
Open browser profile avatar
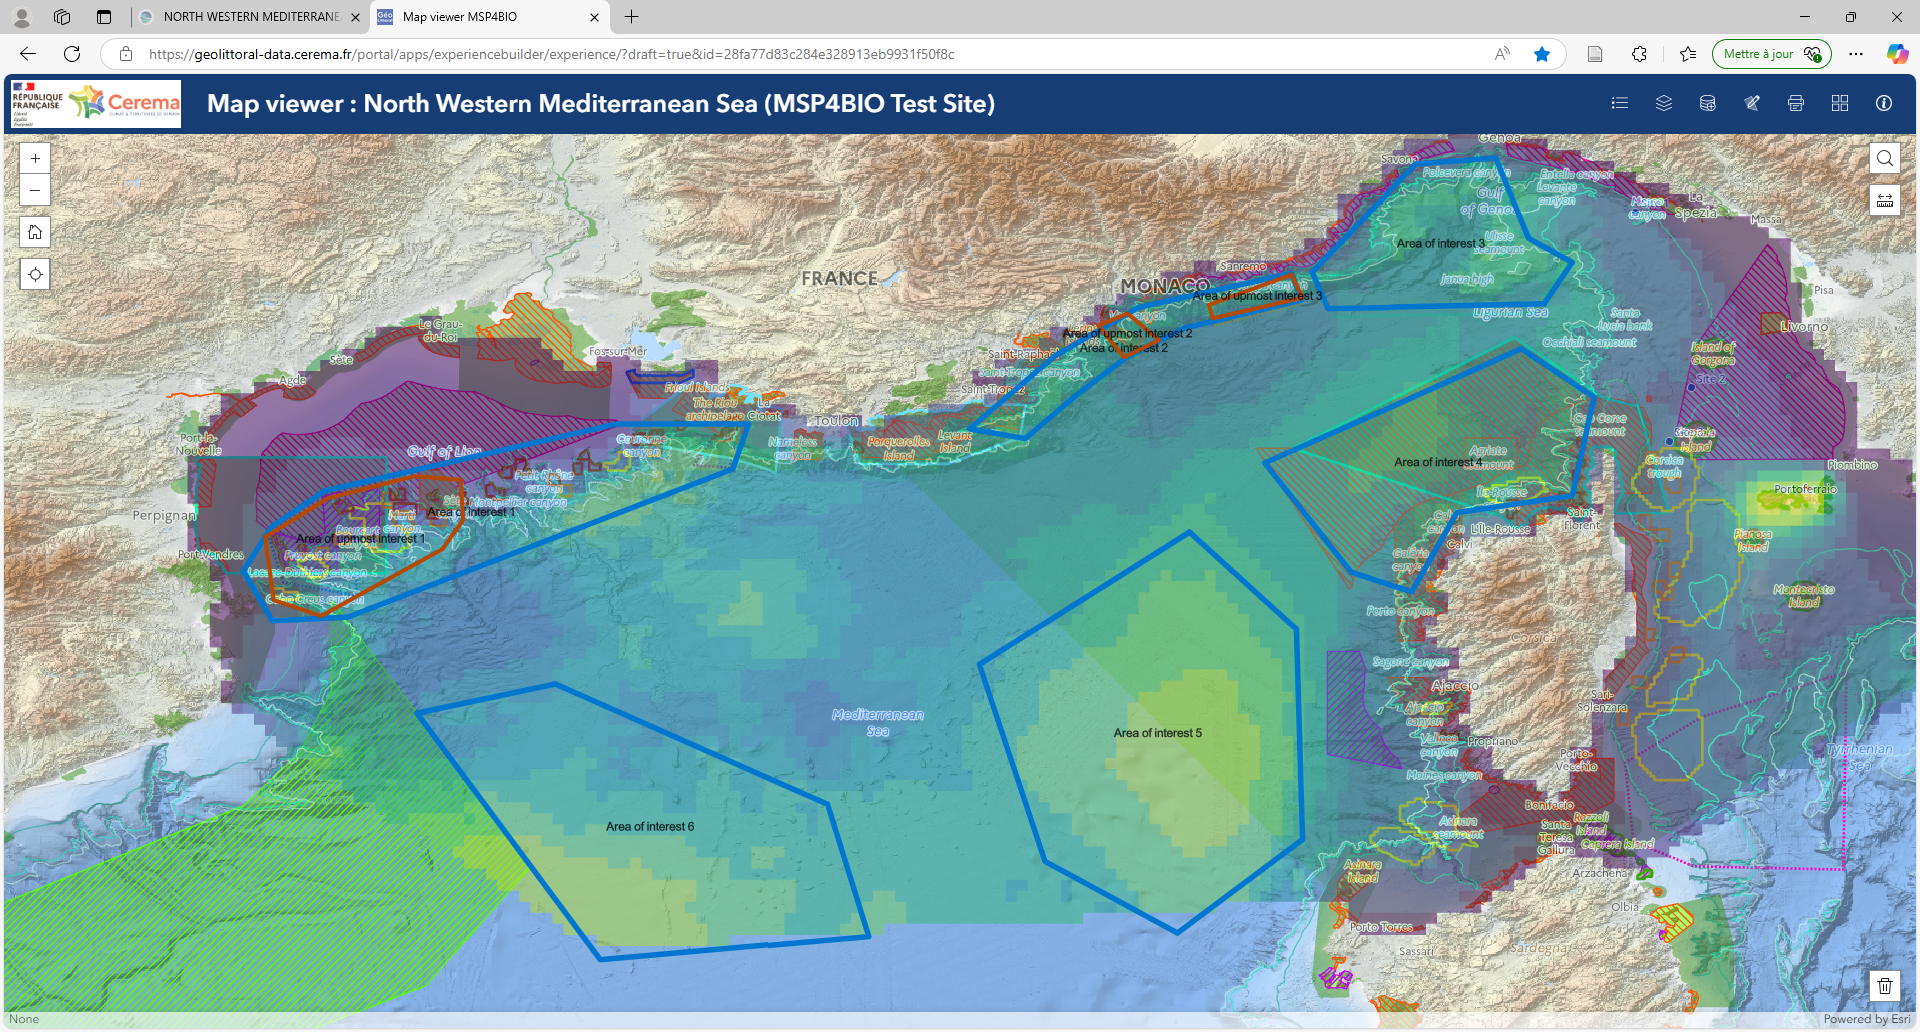coord(22,17)
